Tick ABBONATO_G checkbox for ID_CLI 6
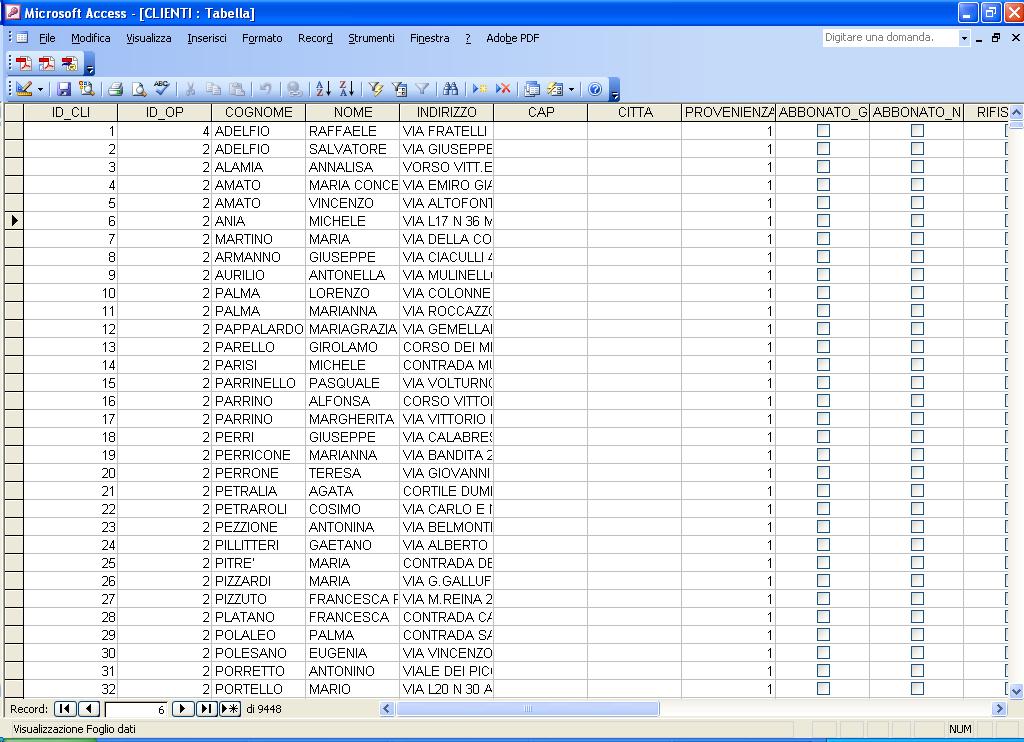 point(824,221)
